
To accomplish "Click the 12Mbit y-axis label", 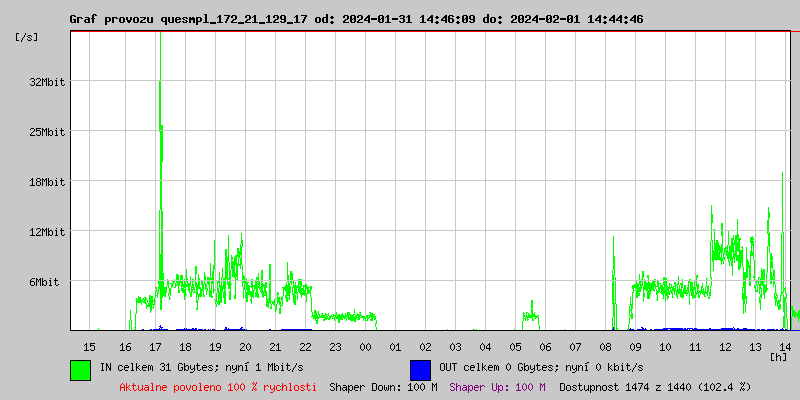I will click(46, 232).
